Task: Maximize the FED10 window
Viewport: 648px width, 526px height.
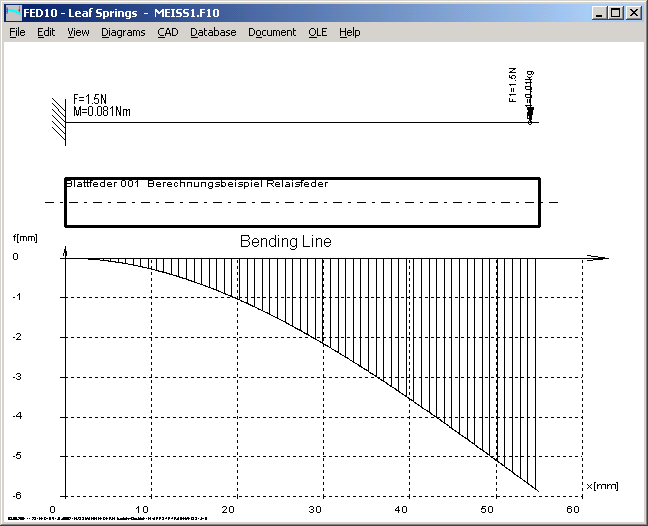Action: [615, 13]
